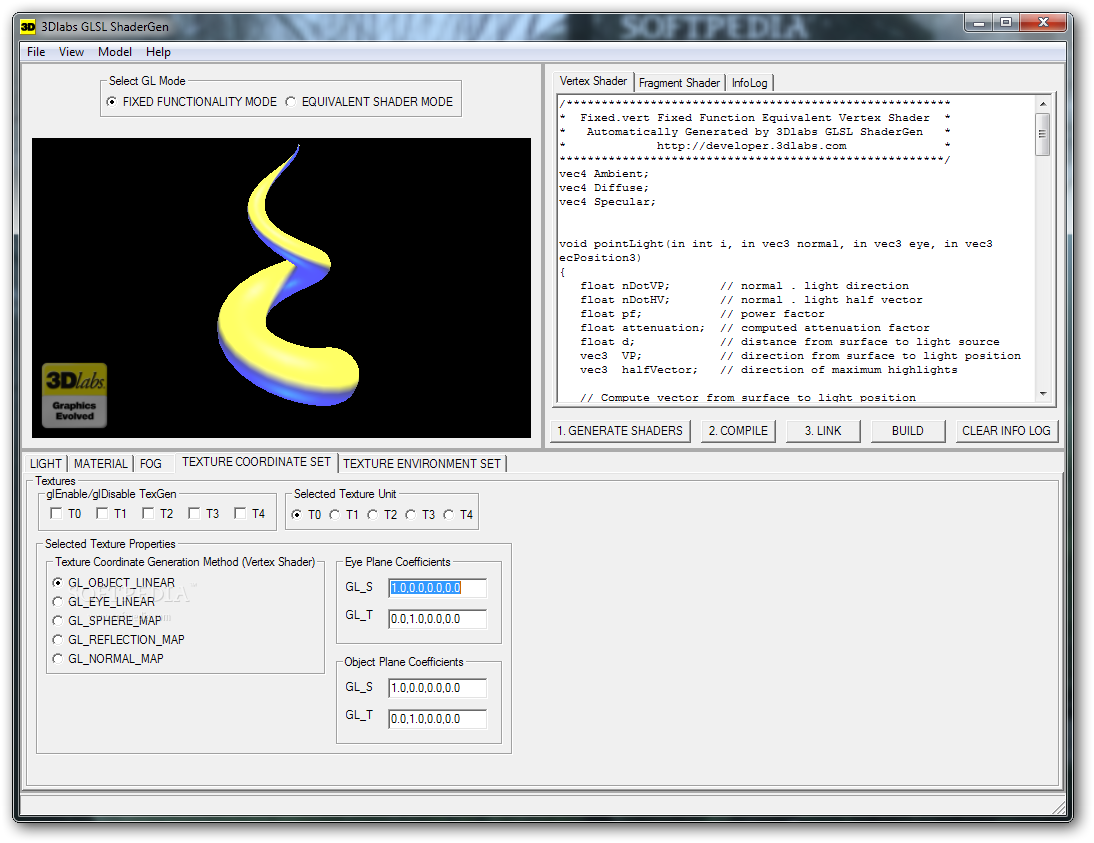Switch to the Vertex Shader tab
Image resolution: width=1094 pixels, height=843 pixels.
[593, 82]
